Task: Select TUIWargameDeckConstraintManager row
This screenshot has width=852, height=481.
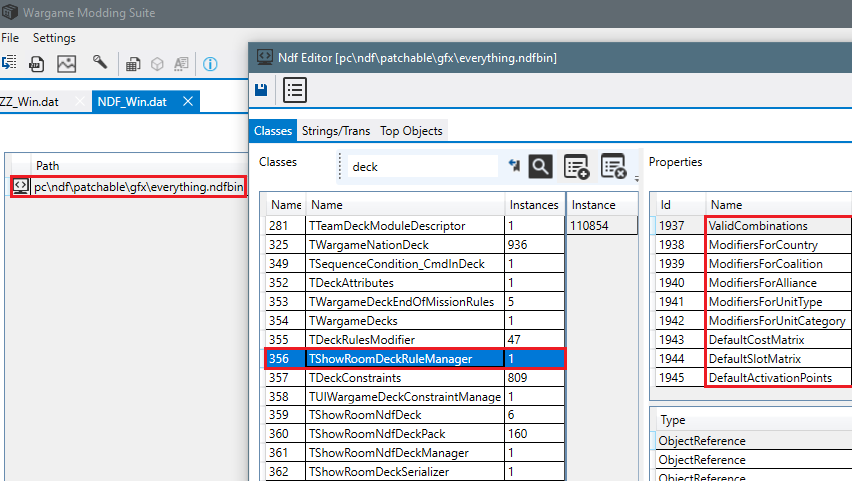Action: 415,397
